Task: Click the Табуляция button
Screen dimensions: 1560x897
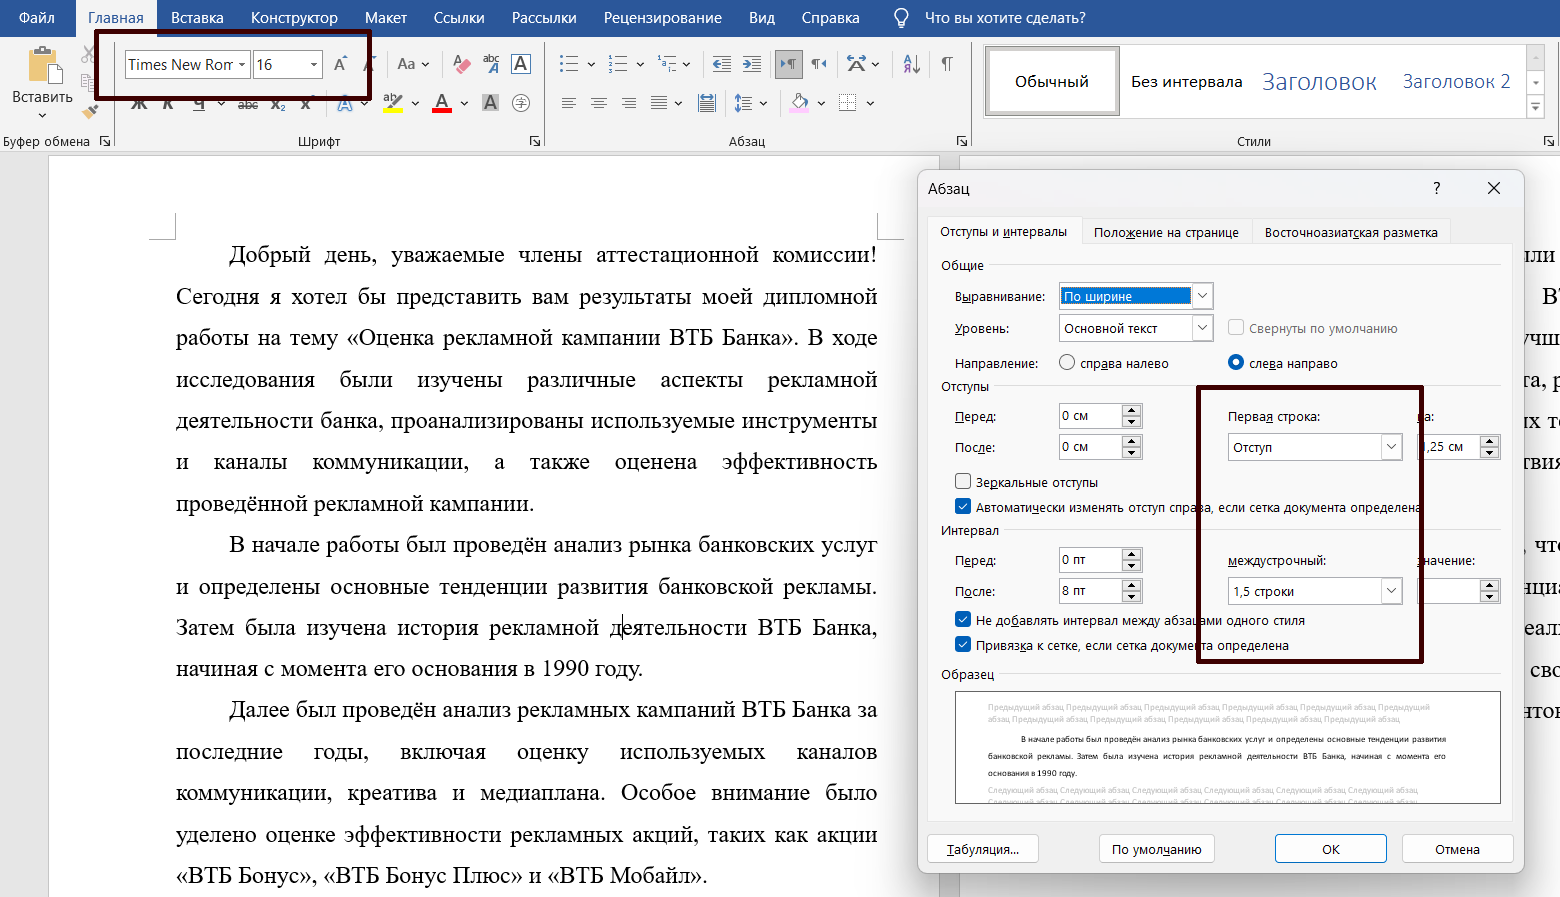Action: point(983,849)
